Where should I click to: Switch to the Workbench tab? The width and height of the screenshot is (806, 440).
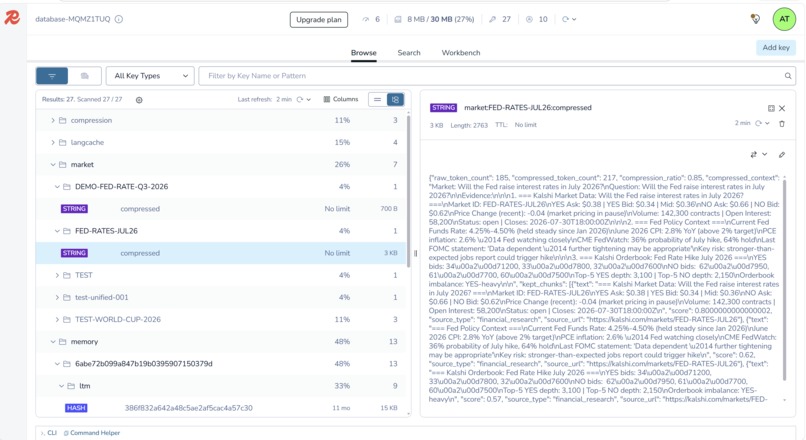461,53
